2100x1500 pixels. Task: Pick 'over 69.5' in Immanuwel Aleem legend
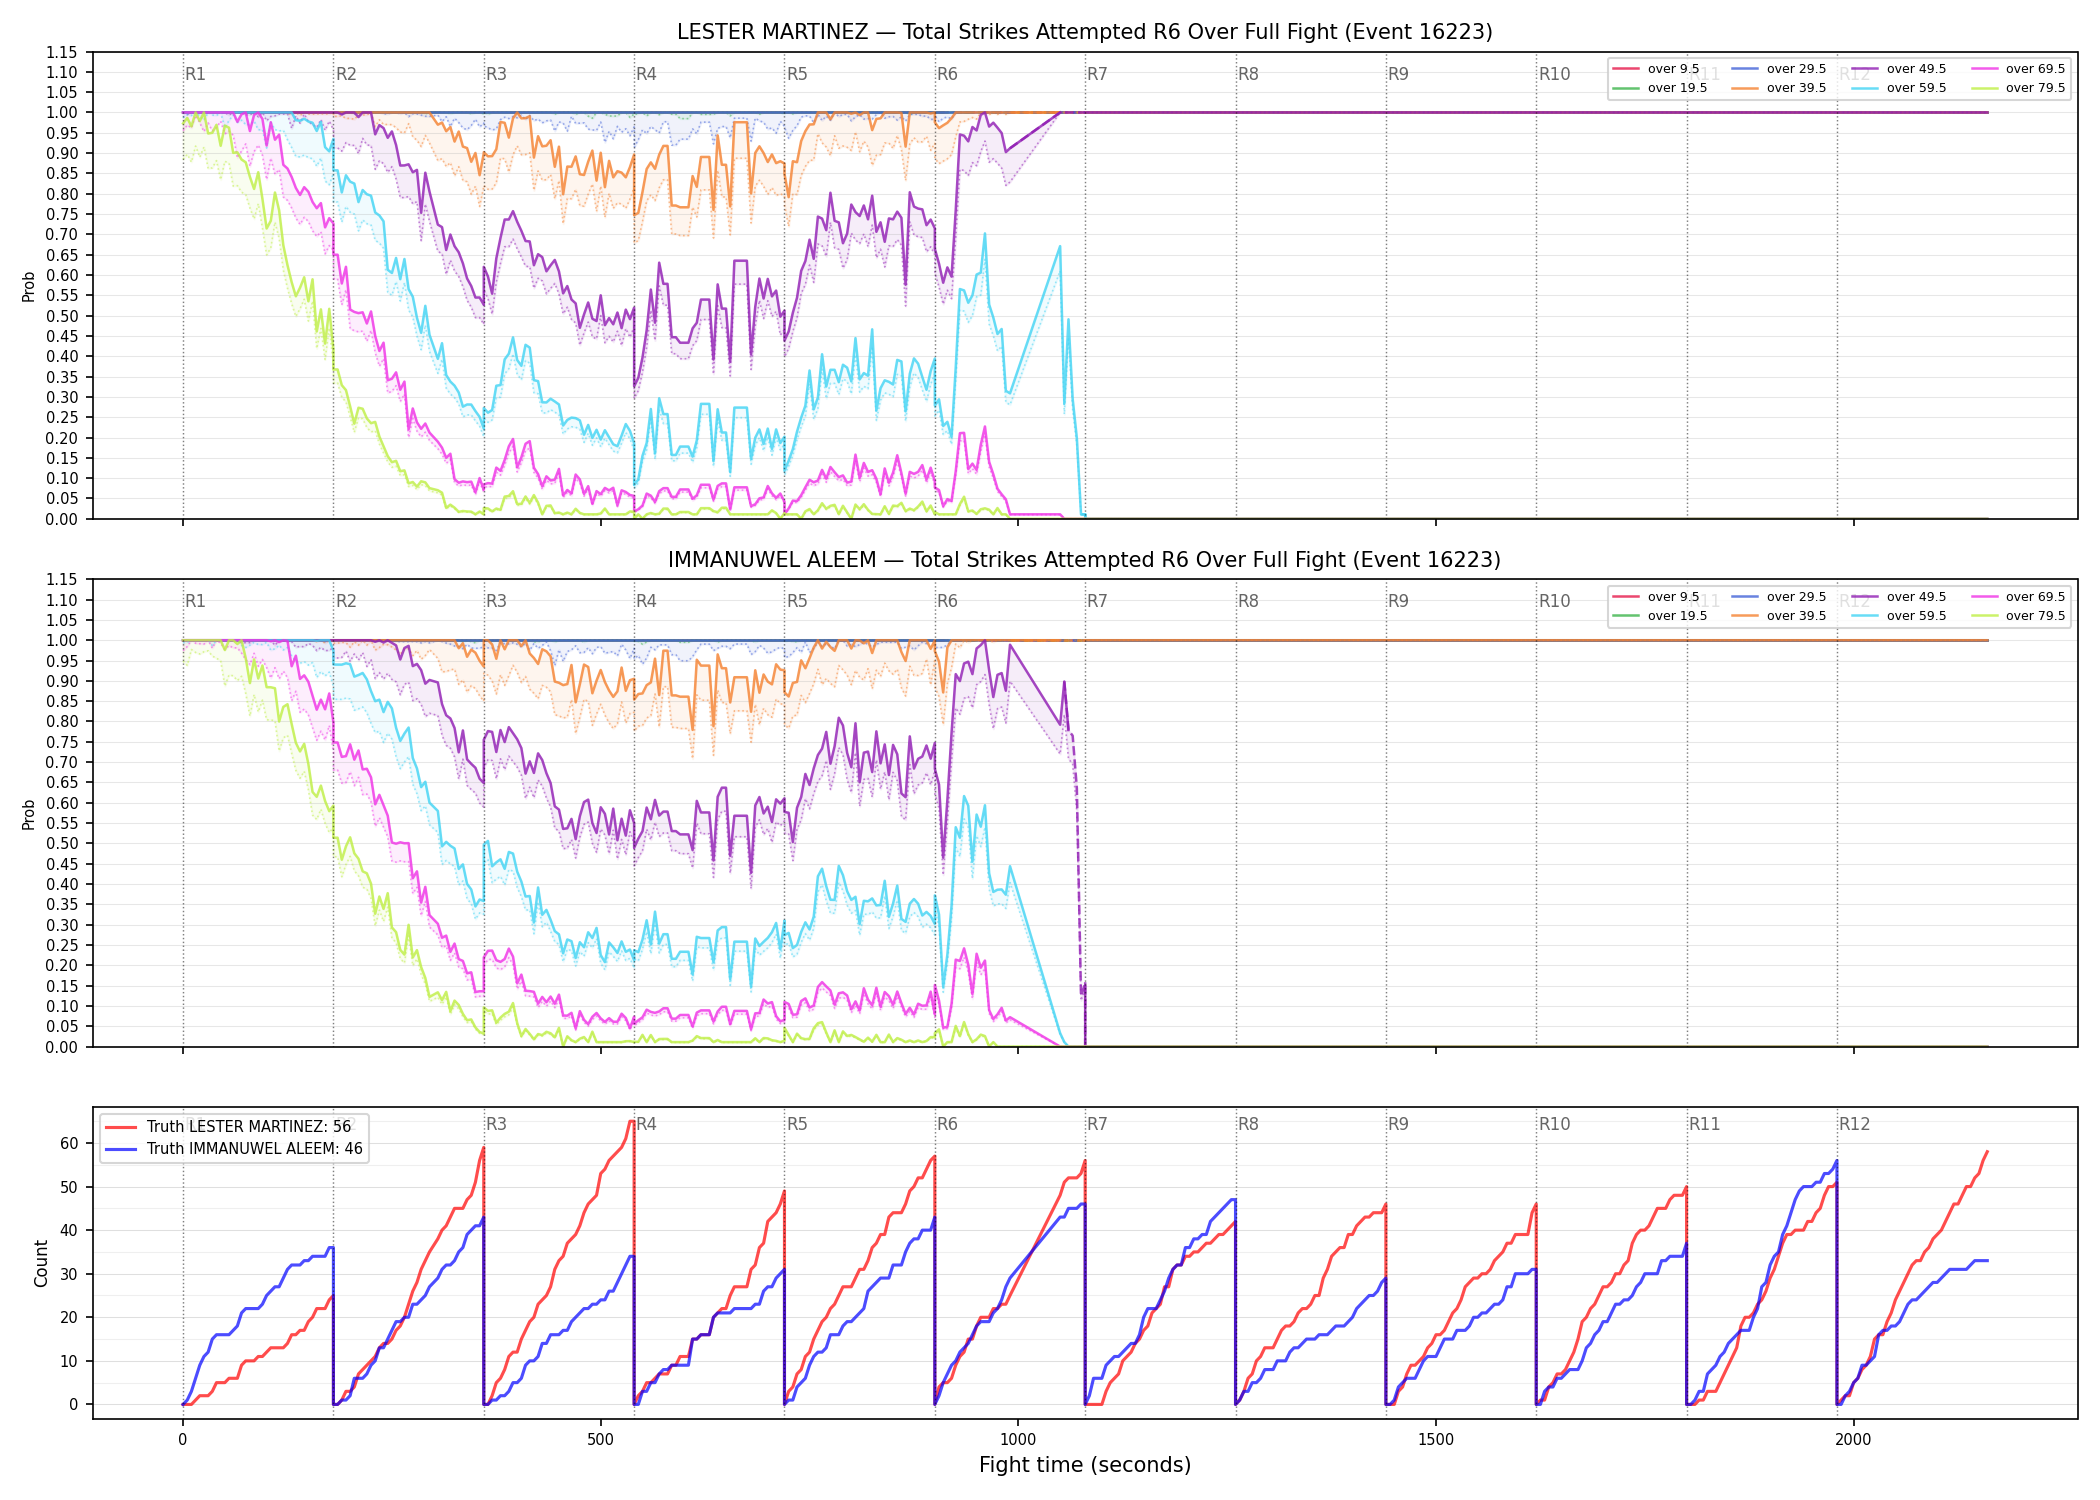coord(2018,597)
